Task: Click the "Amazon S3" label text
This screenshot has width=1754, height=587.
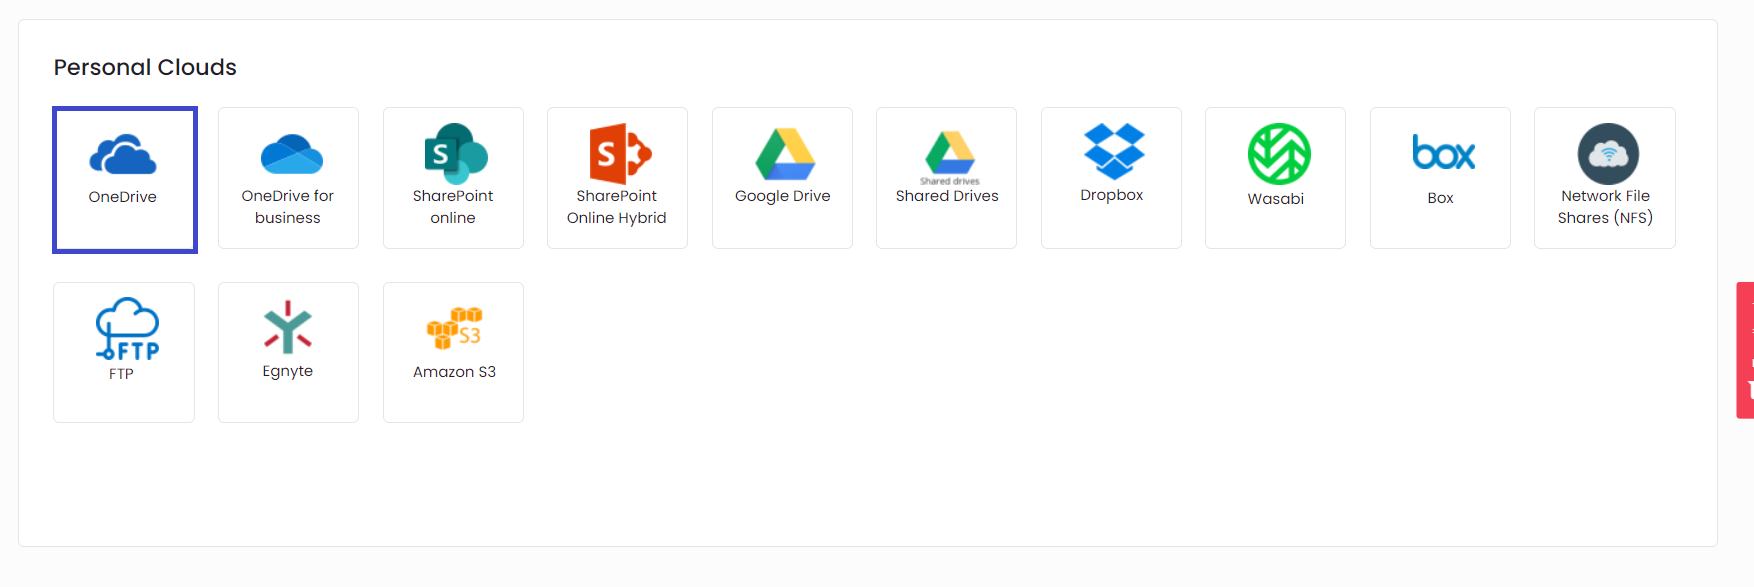Action: [x=455, y=372]
